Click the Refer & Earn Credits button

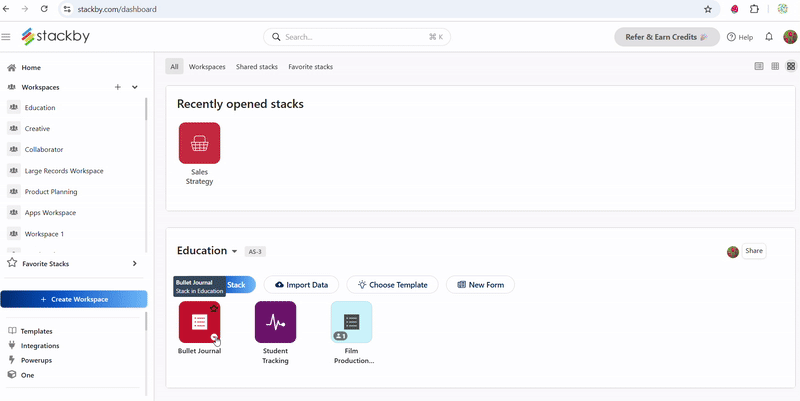point(667,37)
